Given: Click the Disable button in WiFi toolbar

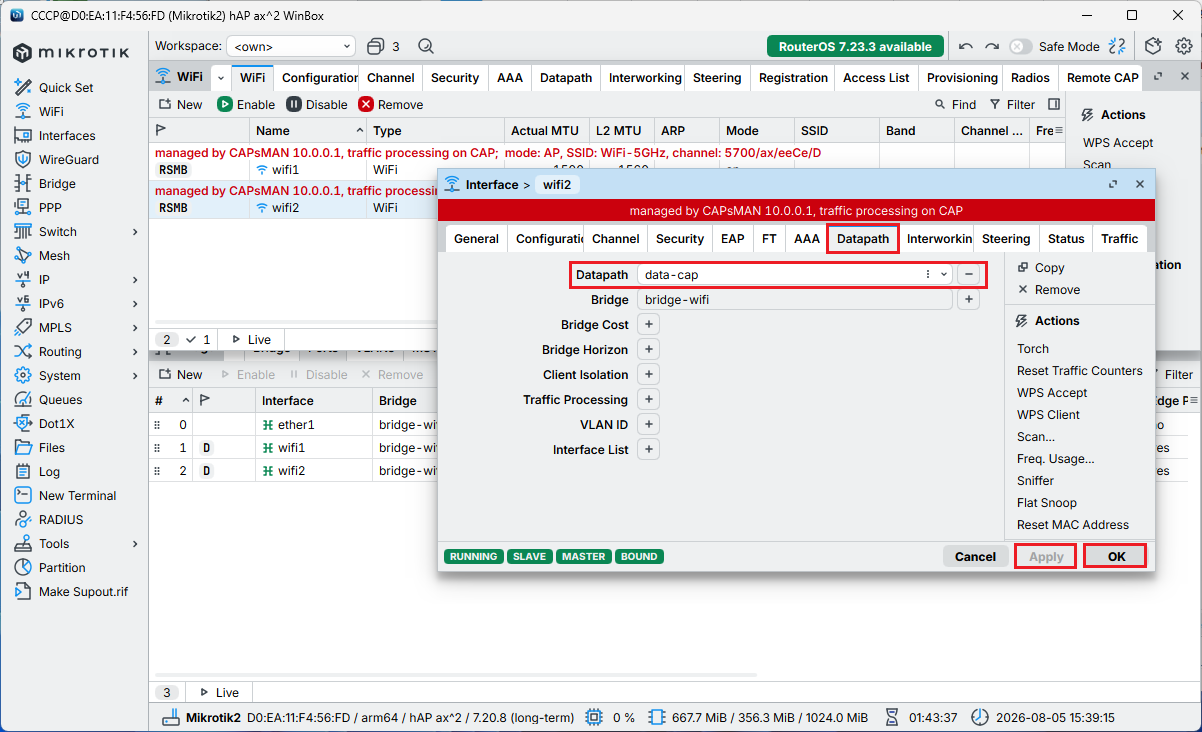Looking at the screenshot, I should (x=317, y=104).
